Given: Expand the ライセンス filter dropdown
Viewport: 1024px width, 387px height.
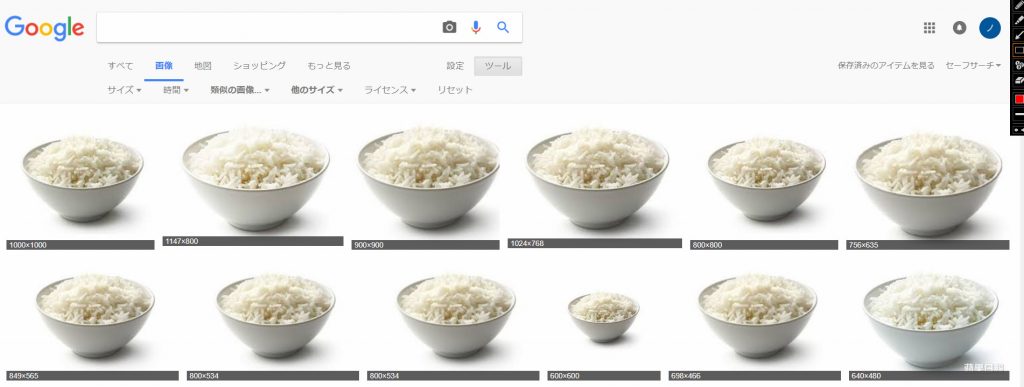Looking at the screenshot, I should coord(390,90).
